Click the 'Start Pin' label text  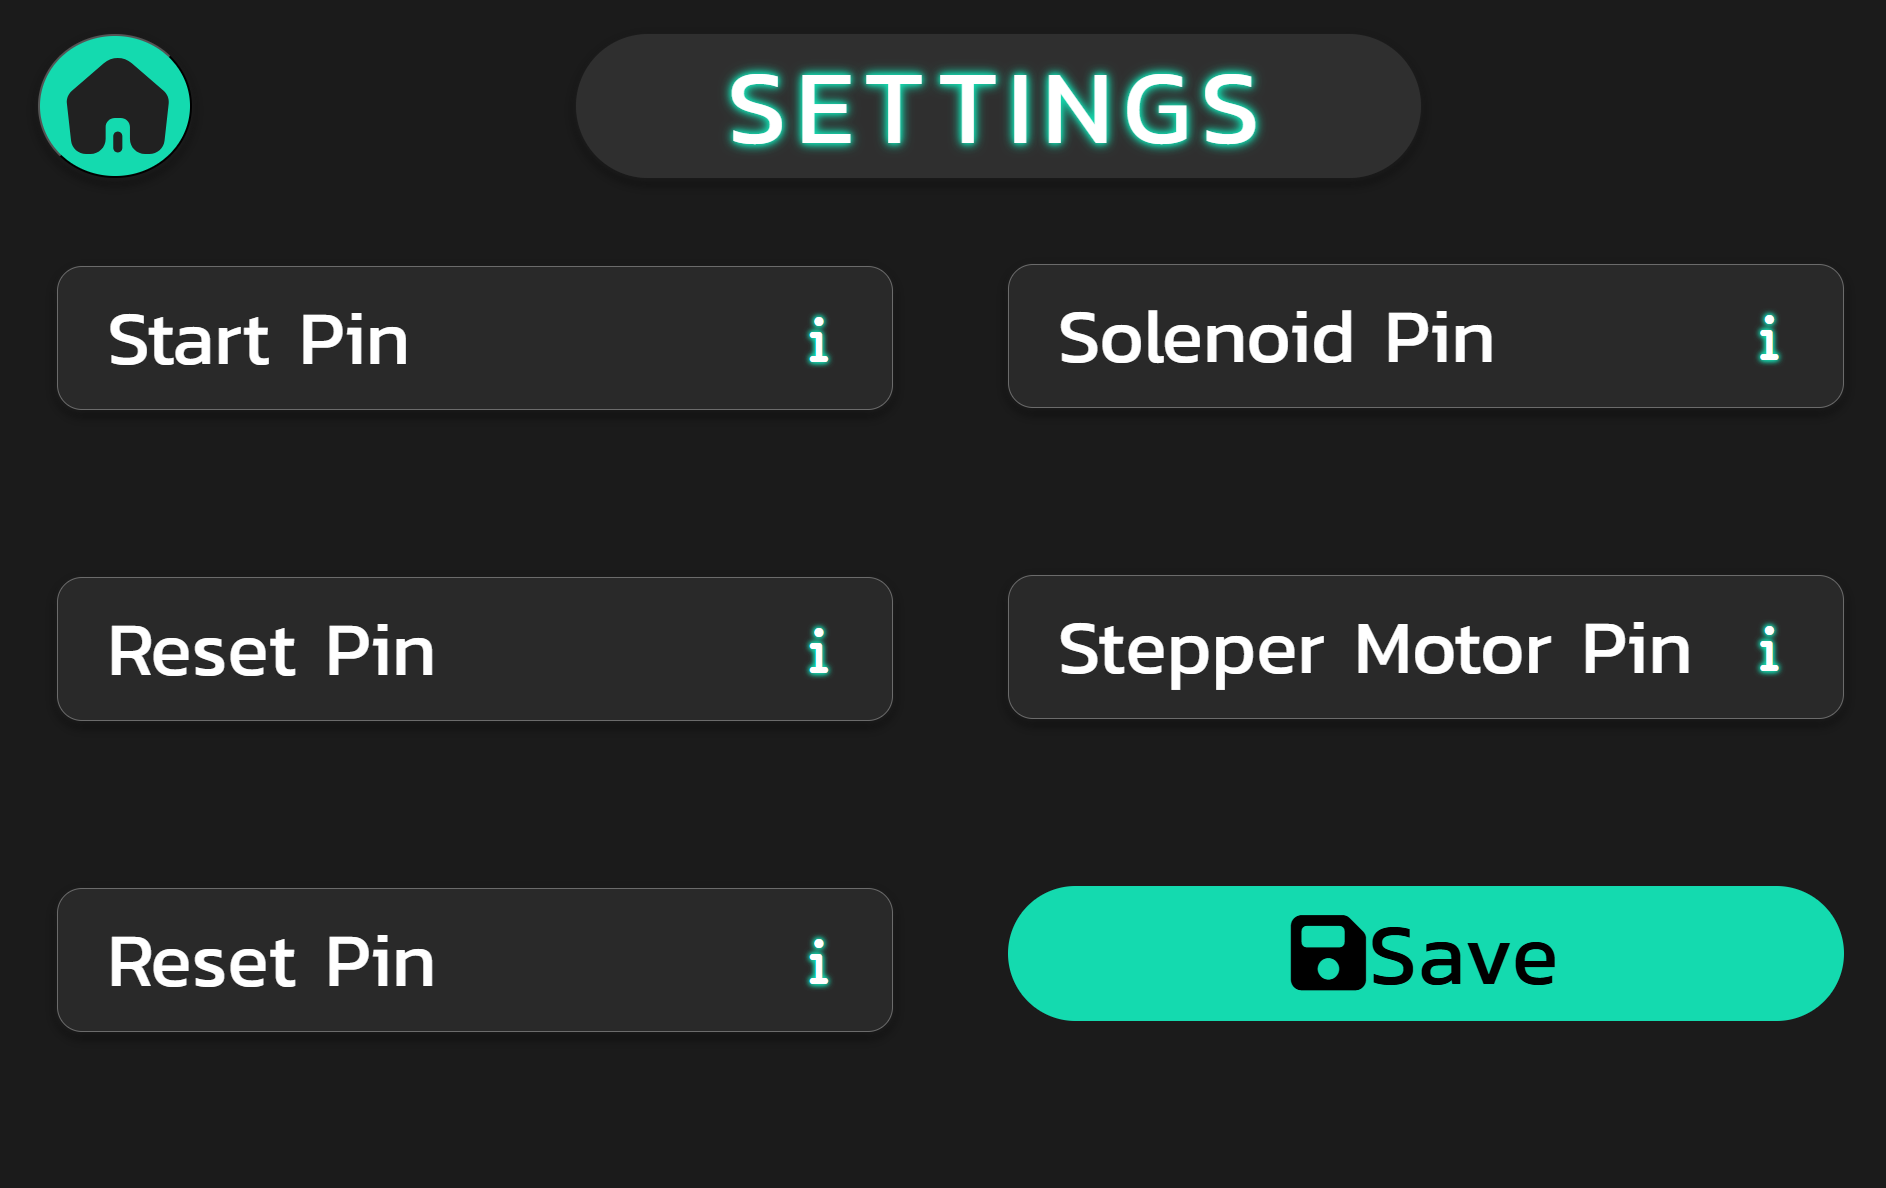pyautogui.click(x=258, y=340)
